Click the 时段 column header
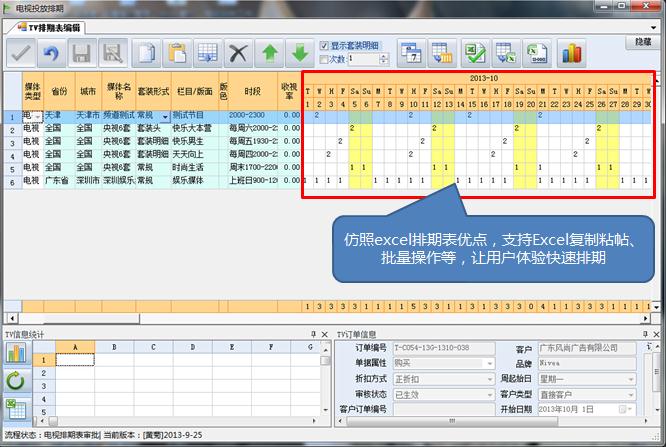This screenshot has width=667, height=447. pyautogui.click(x=253, y=91)
